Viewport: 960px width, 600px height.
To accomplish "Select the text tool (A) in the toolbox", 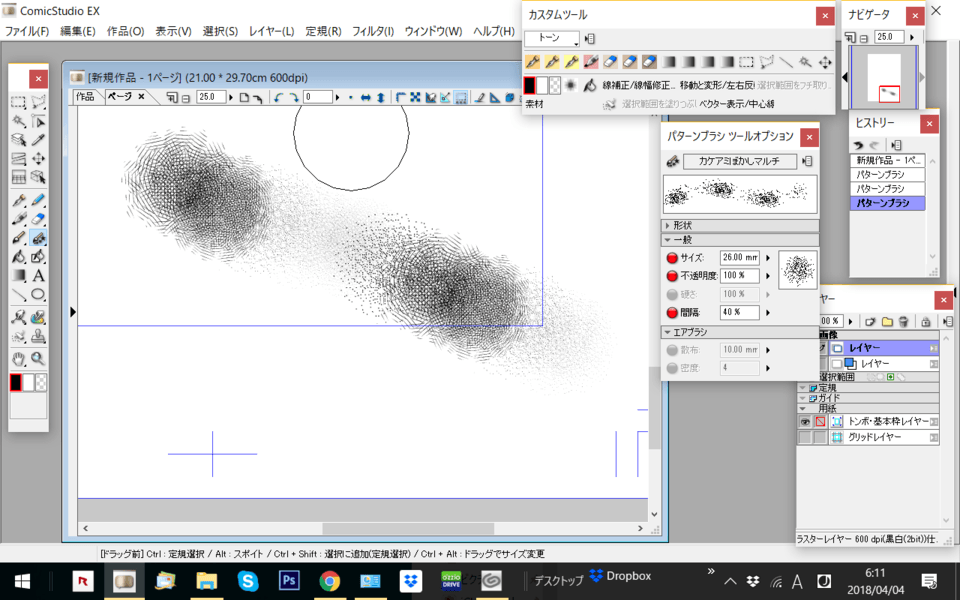I will point(38,276).
